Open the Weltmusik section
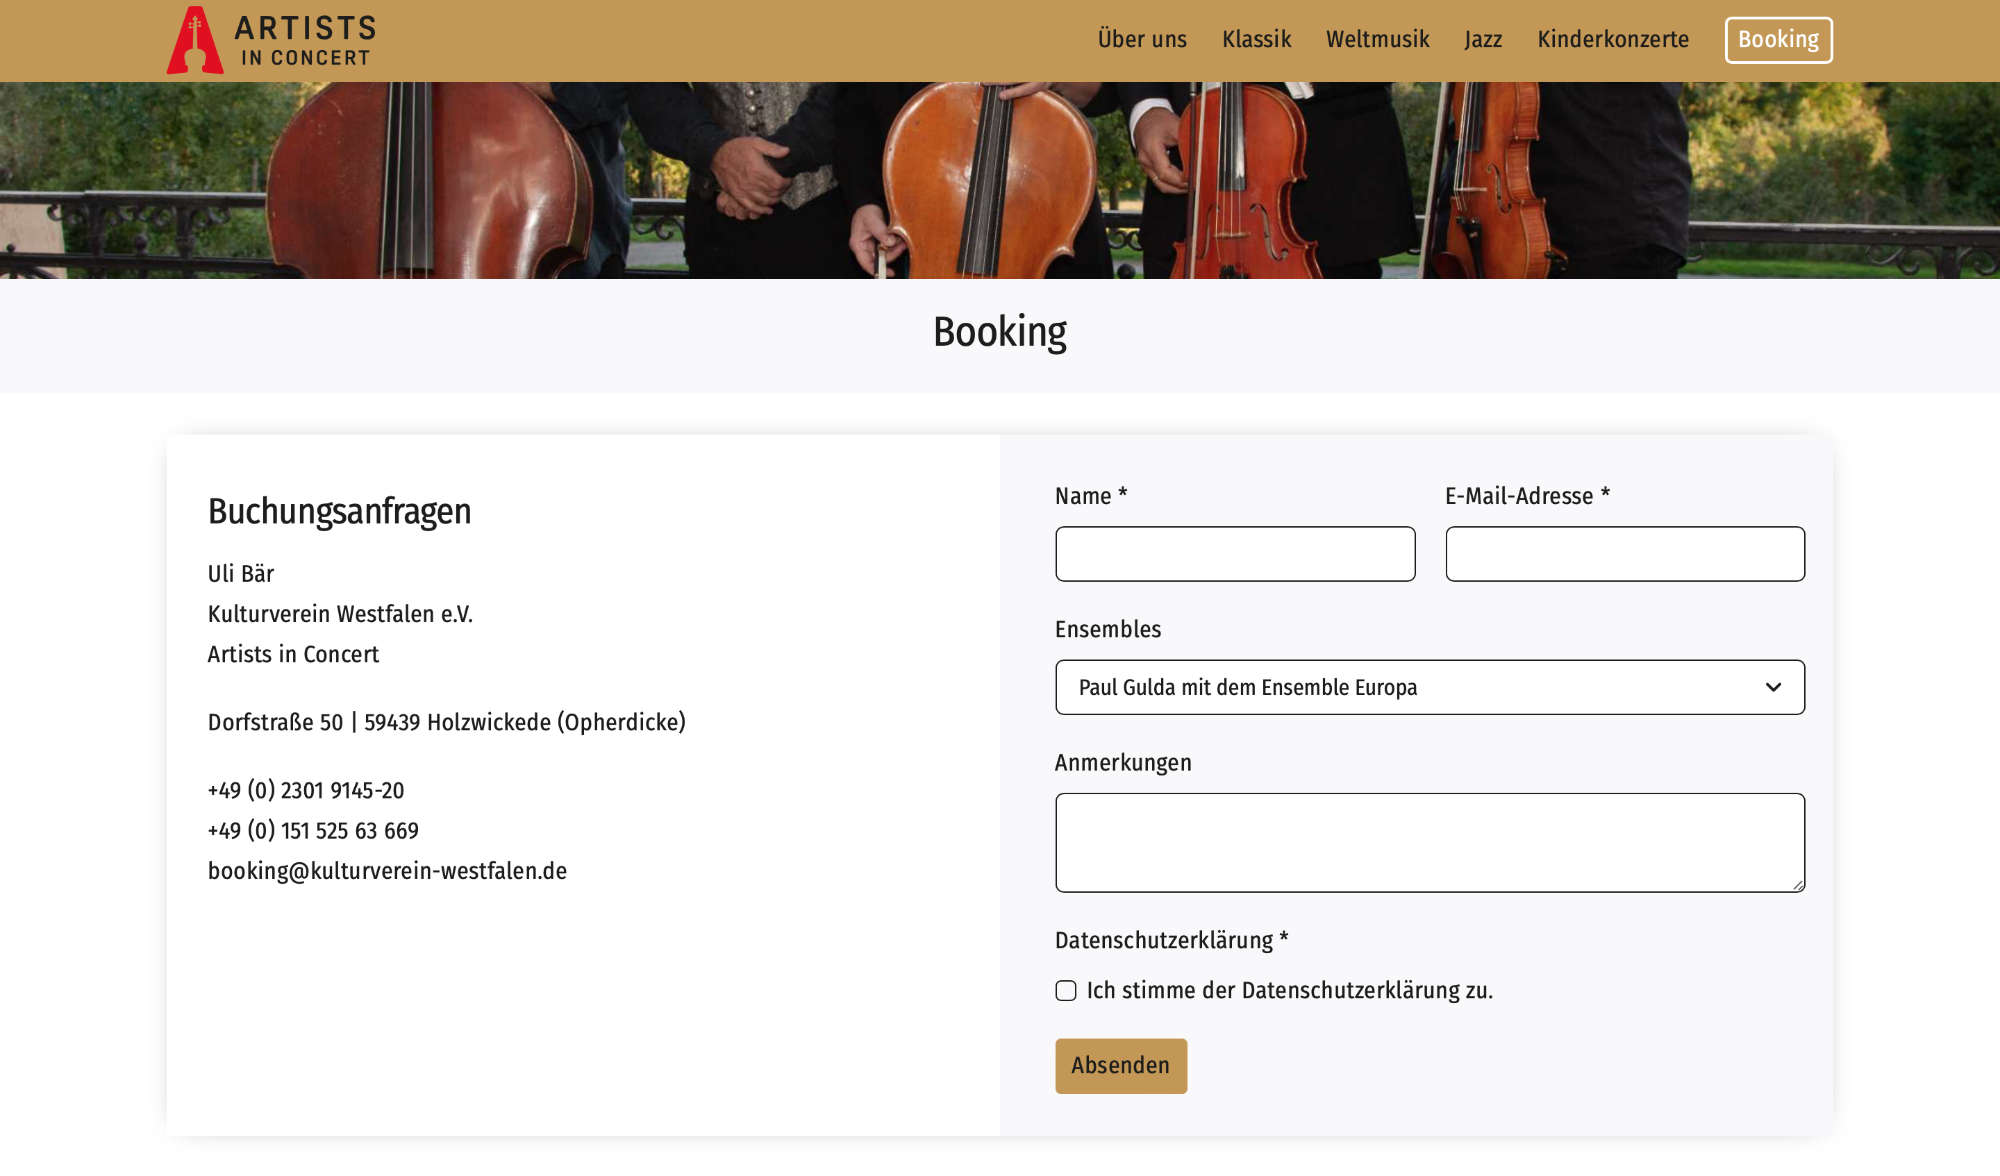The height and width of the screenshot is (1176, 2000). click(1377, 40)
